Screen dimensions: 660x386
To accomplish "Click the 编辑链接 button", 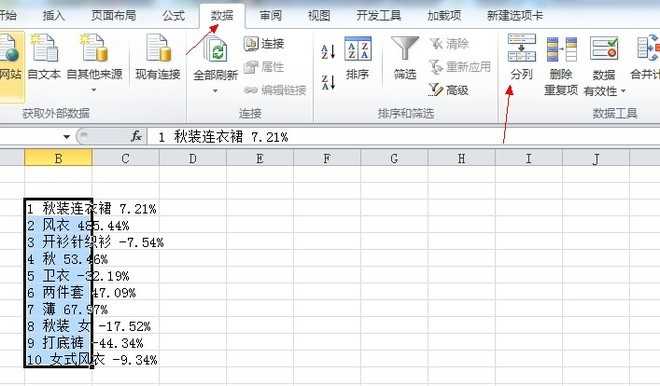I will pos(275,90).
